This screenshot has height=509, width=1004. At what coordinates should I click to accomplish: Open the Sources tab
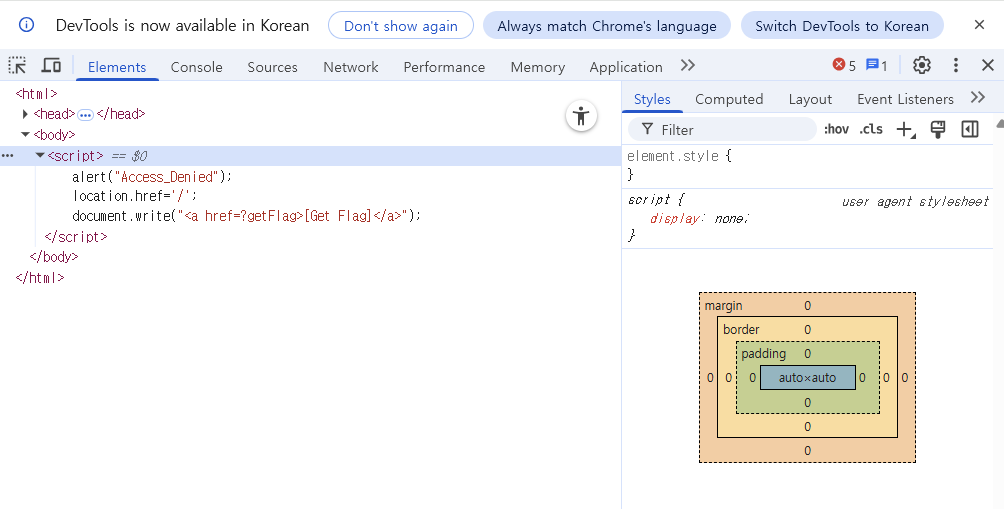[x=273, y=67]
